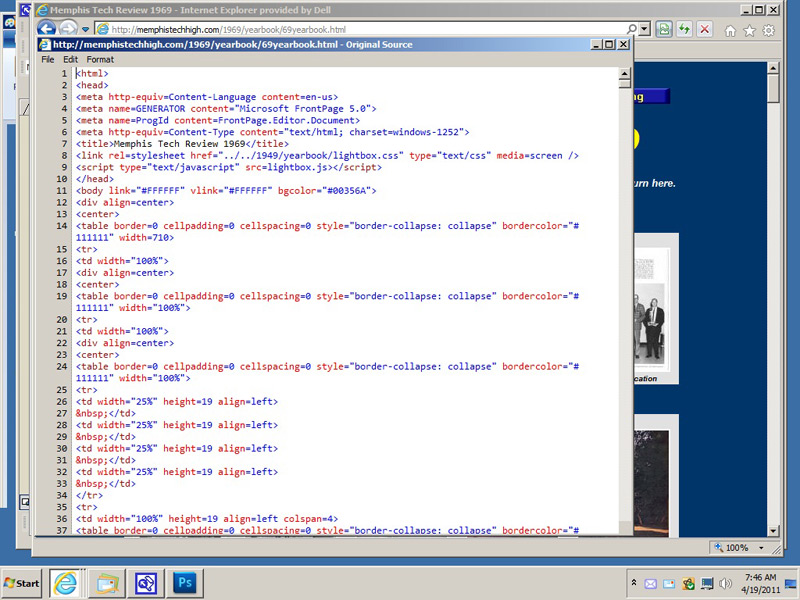Click the volume speaker icon in system tray
This screenshot has width=800, height=600.
pos(725,583)
